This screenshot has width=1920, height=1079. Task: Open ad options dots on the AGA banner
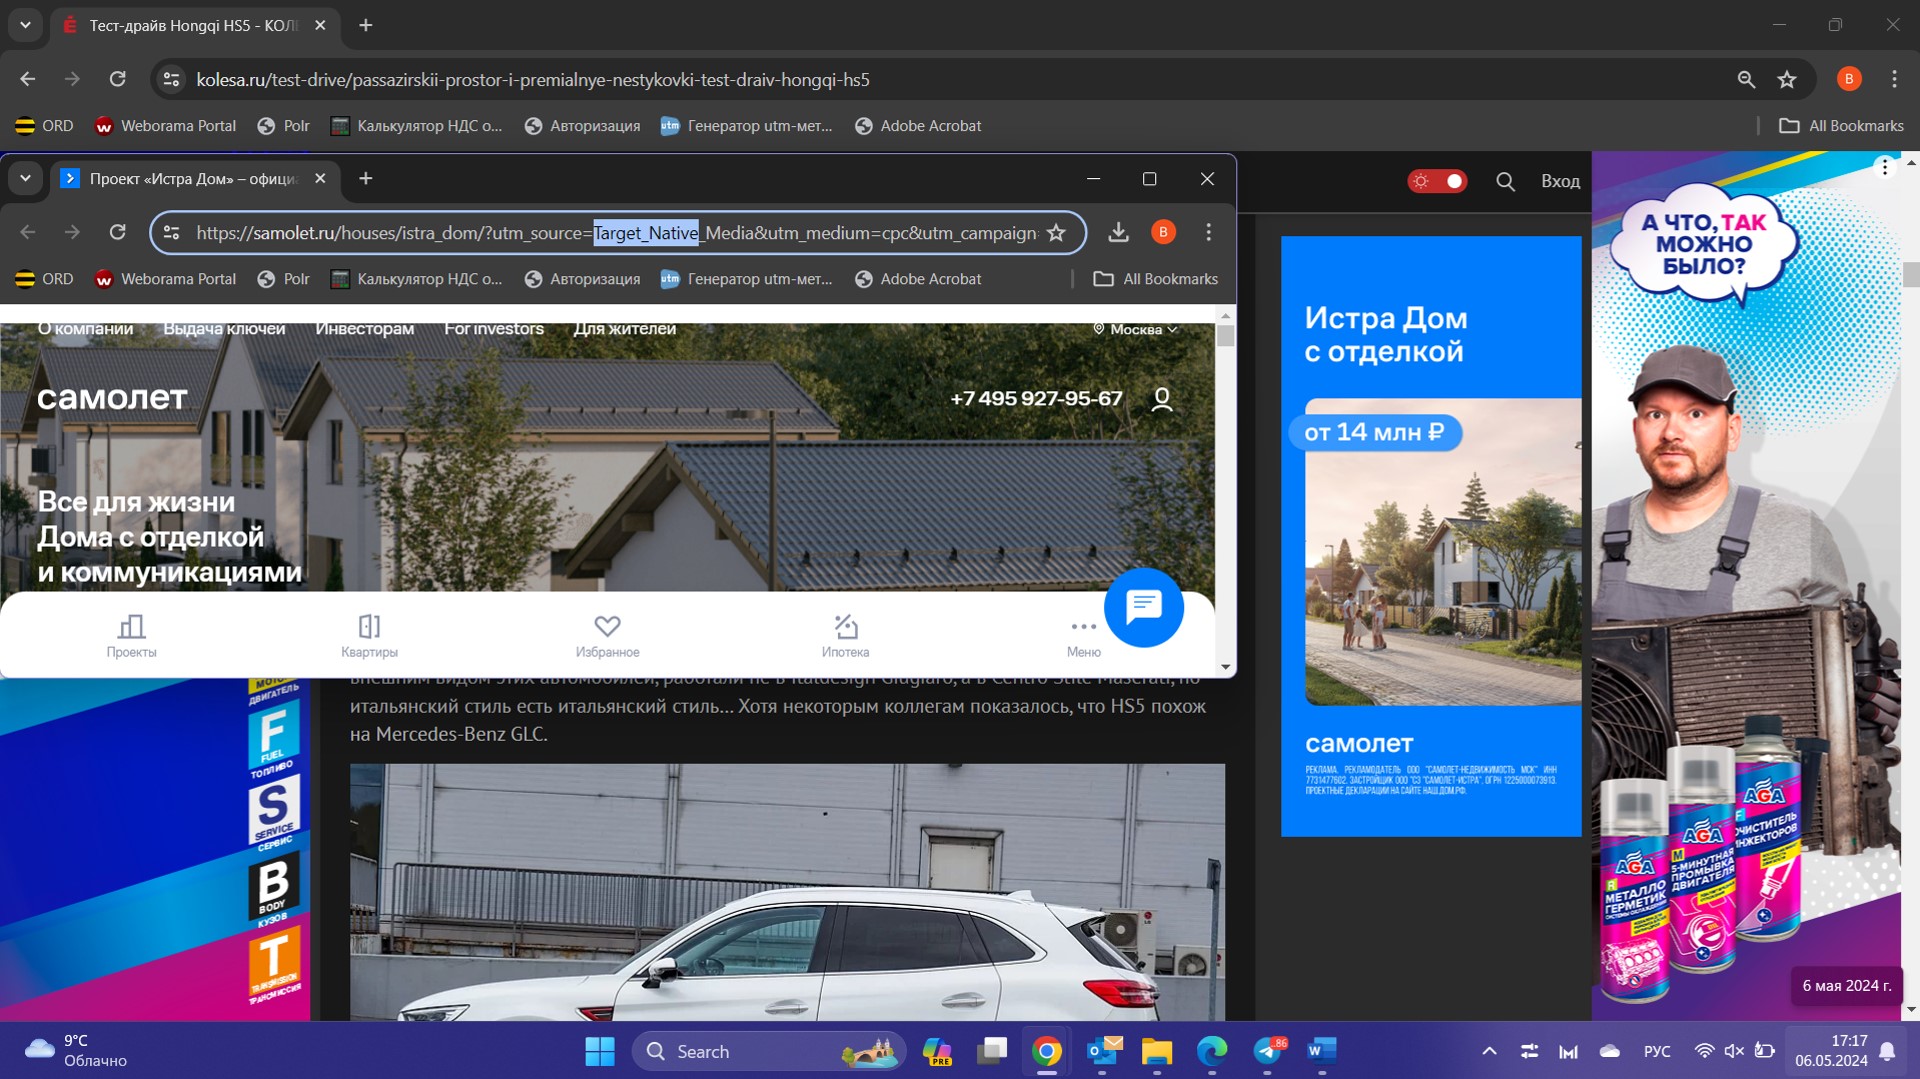coord(1884,167)
